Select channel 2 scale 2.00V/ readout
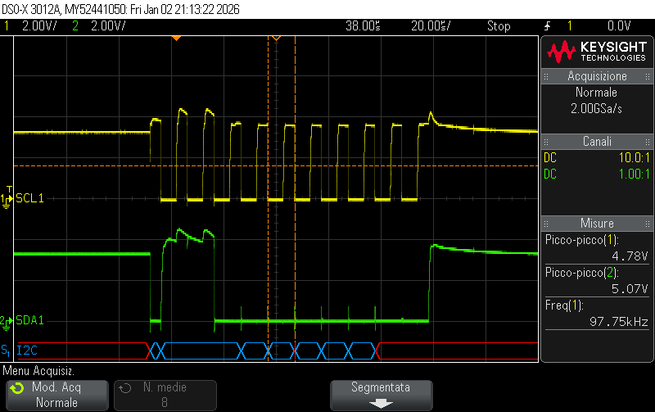Image resolution: width=655 pixels, height=412 pixels. (108, 26)
